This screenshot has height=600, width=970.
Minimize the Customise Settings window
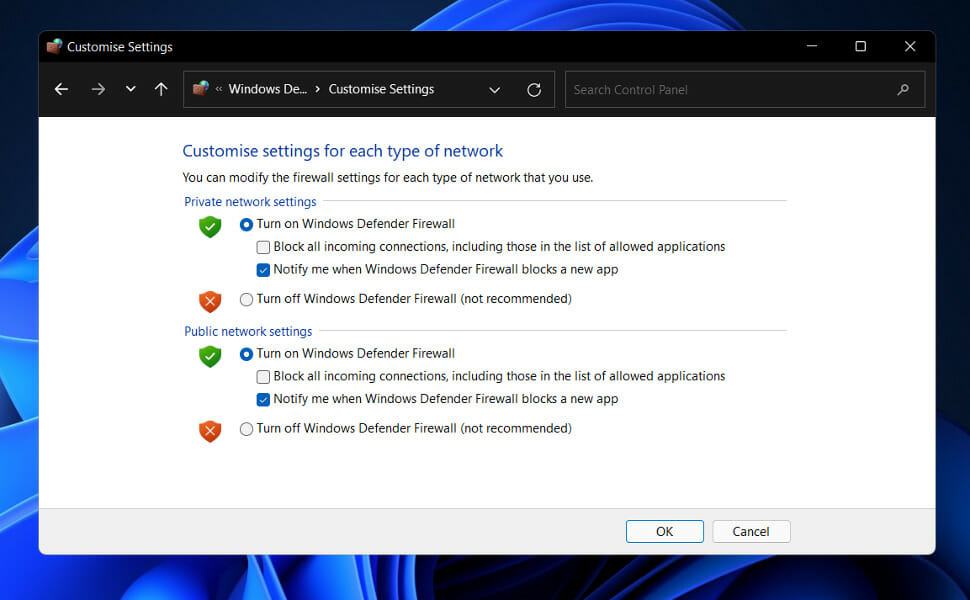click(812, 46)
